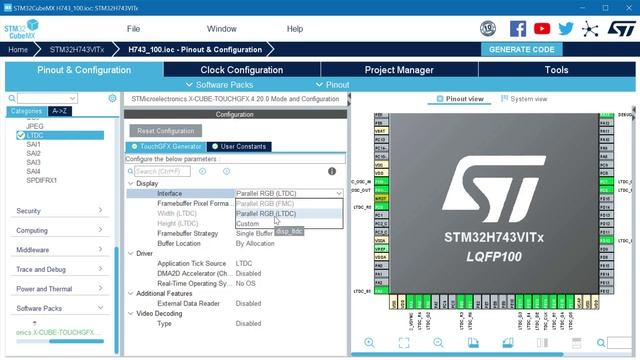Image resolution: width=640 pixels, height=360 pixels.
Task: Expand the Software Packs dropdown menu
Action: click(x=220, y=85)
